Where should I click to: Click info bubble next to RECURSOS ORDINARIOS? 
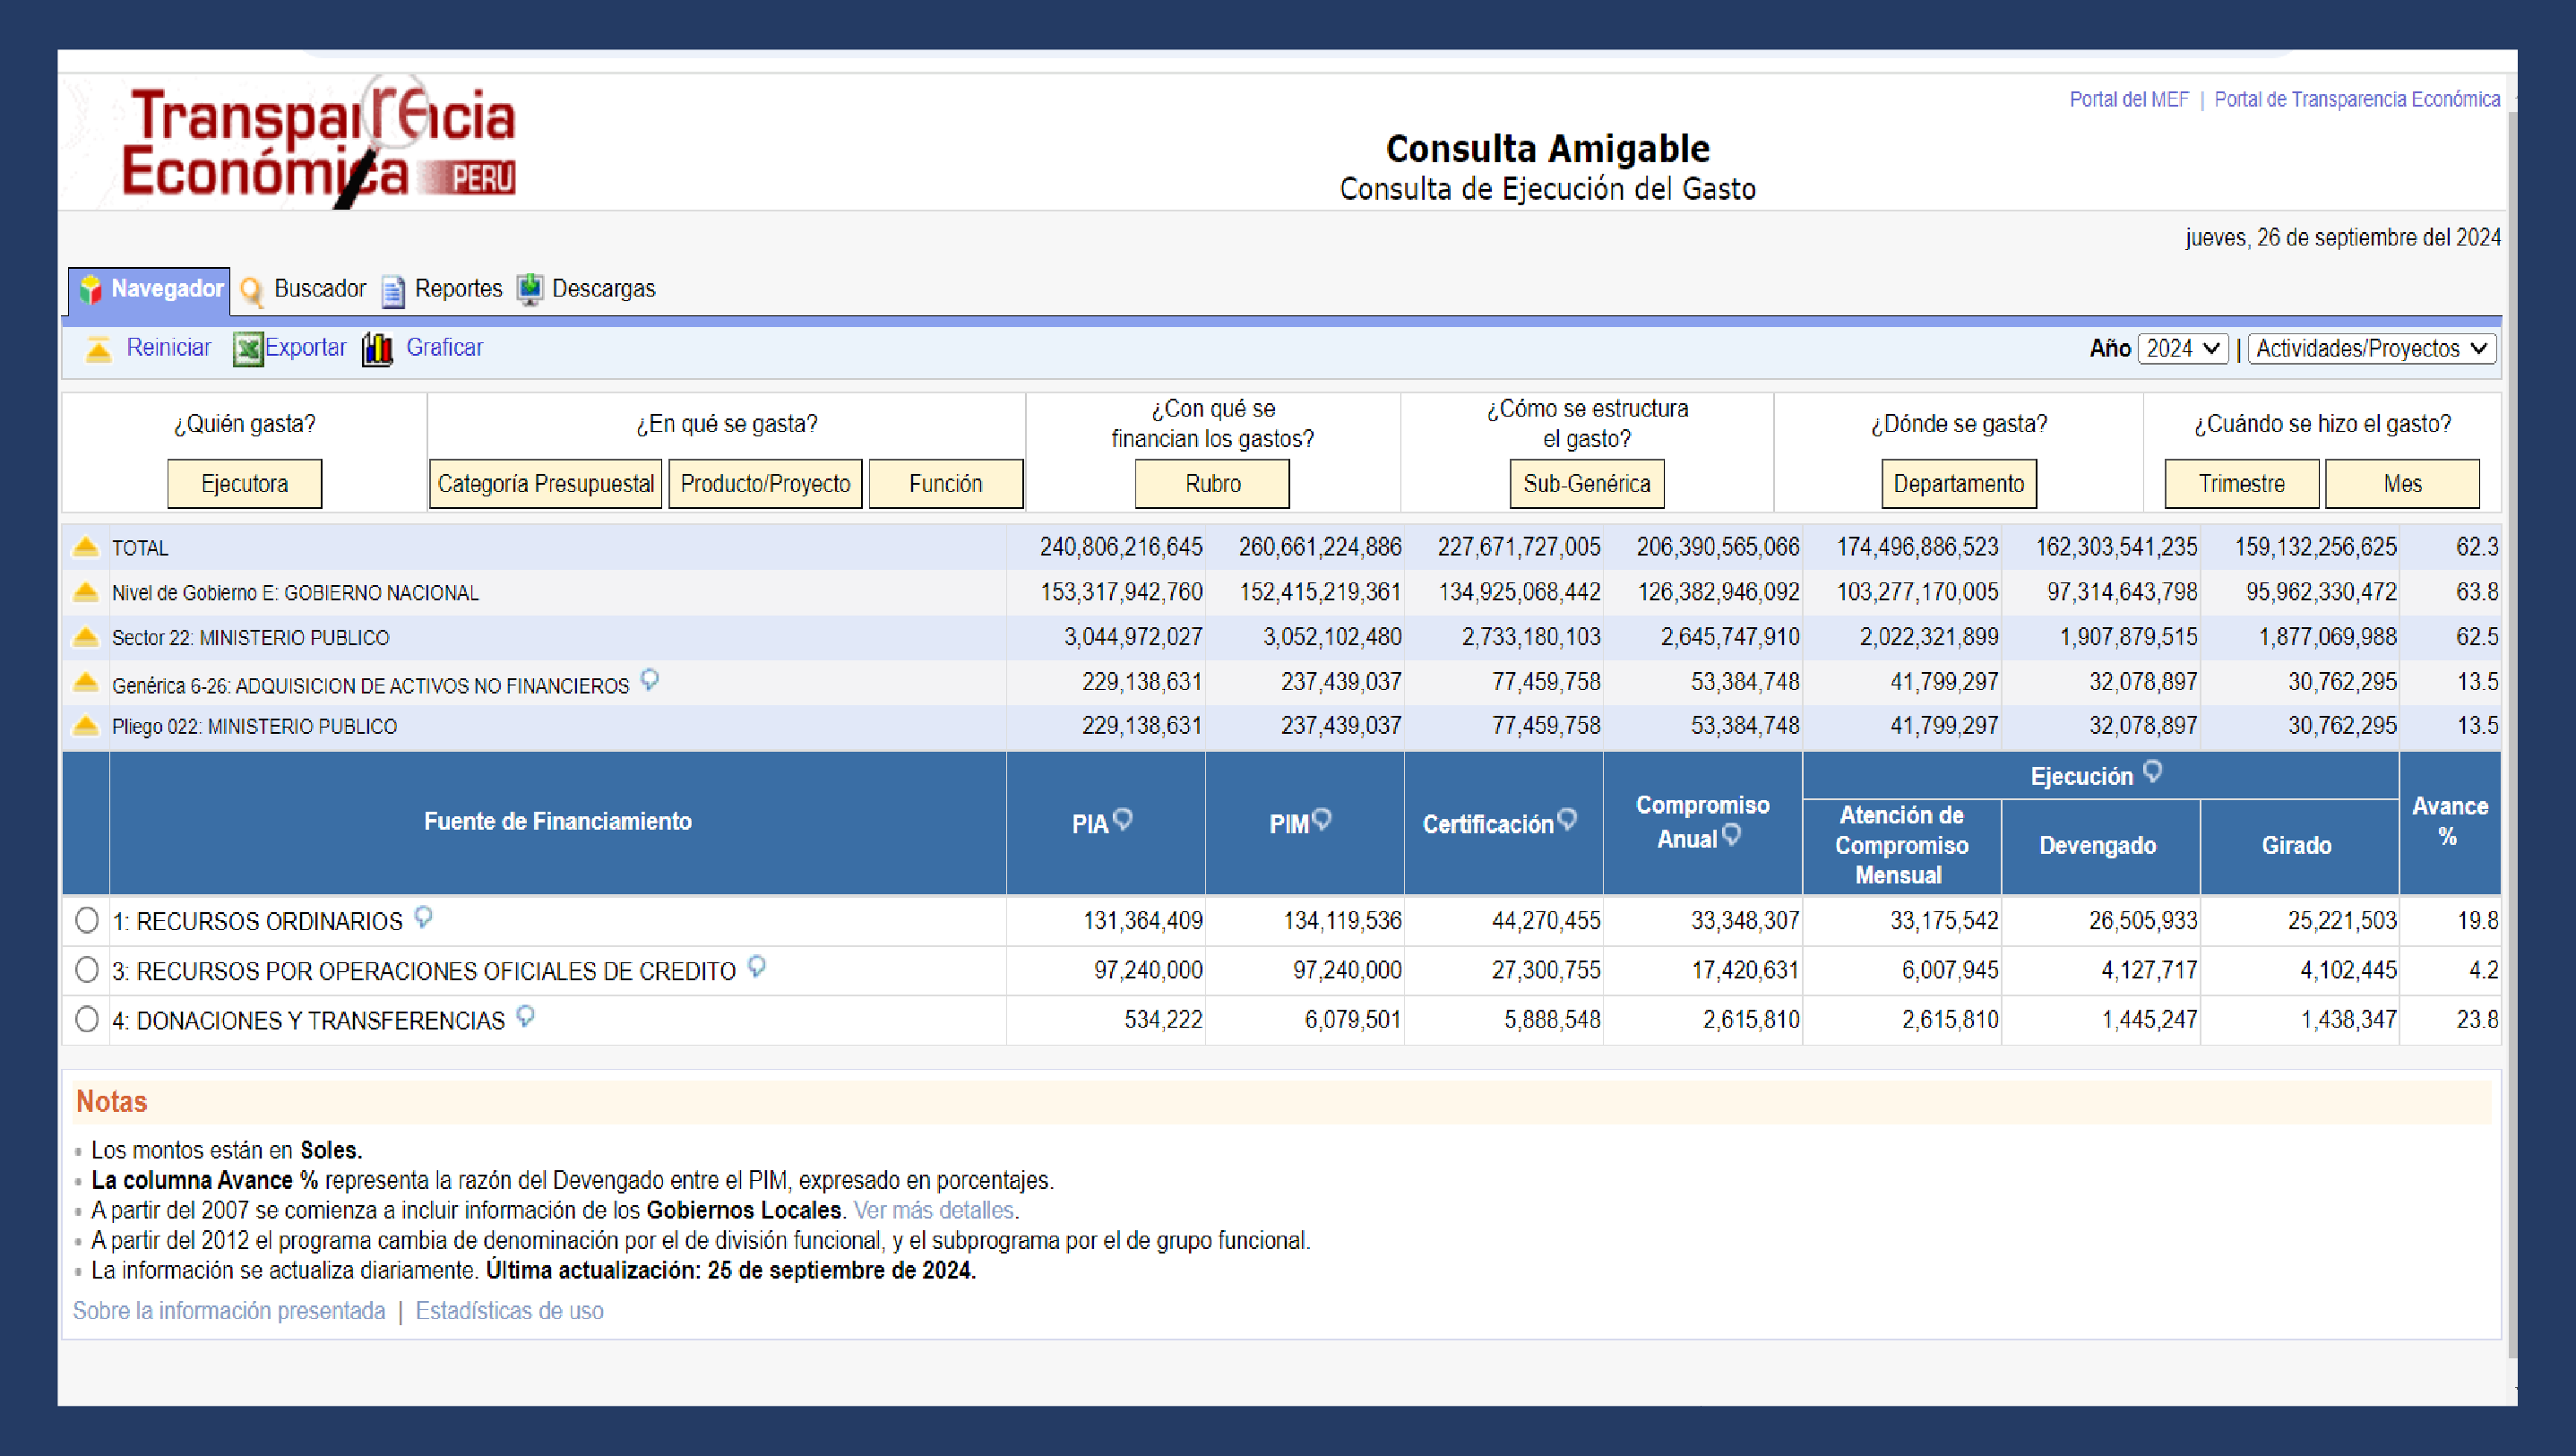[x=424, y=916]
